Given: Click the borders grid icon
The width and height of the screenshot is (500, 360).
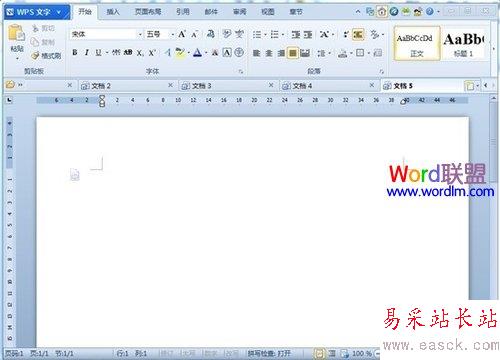Looking at the screenshot, I should [x=360, y=53].
